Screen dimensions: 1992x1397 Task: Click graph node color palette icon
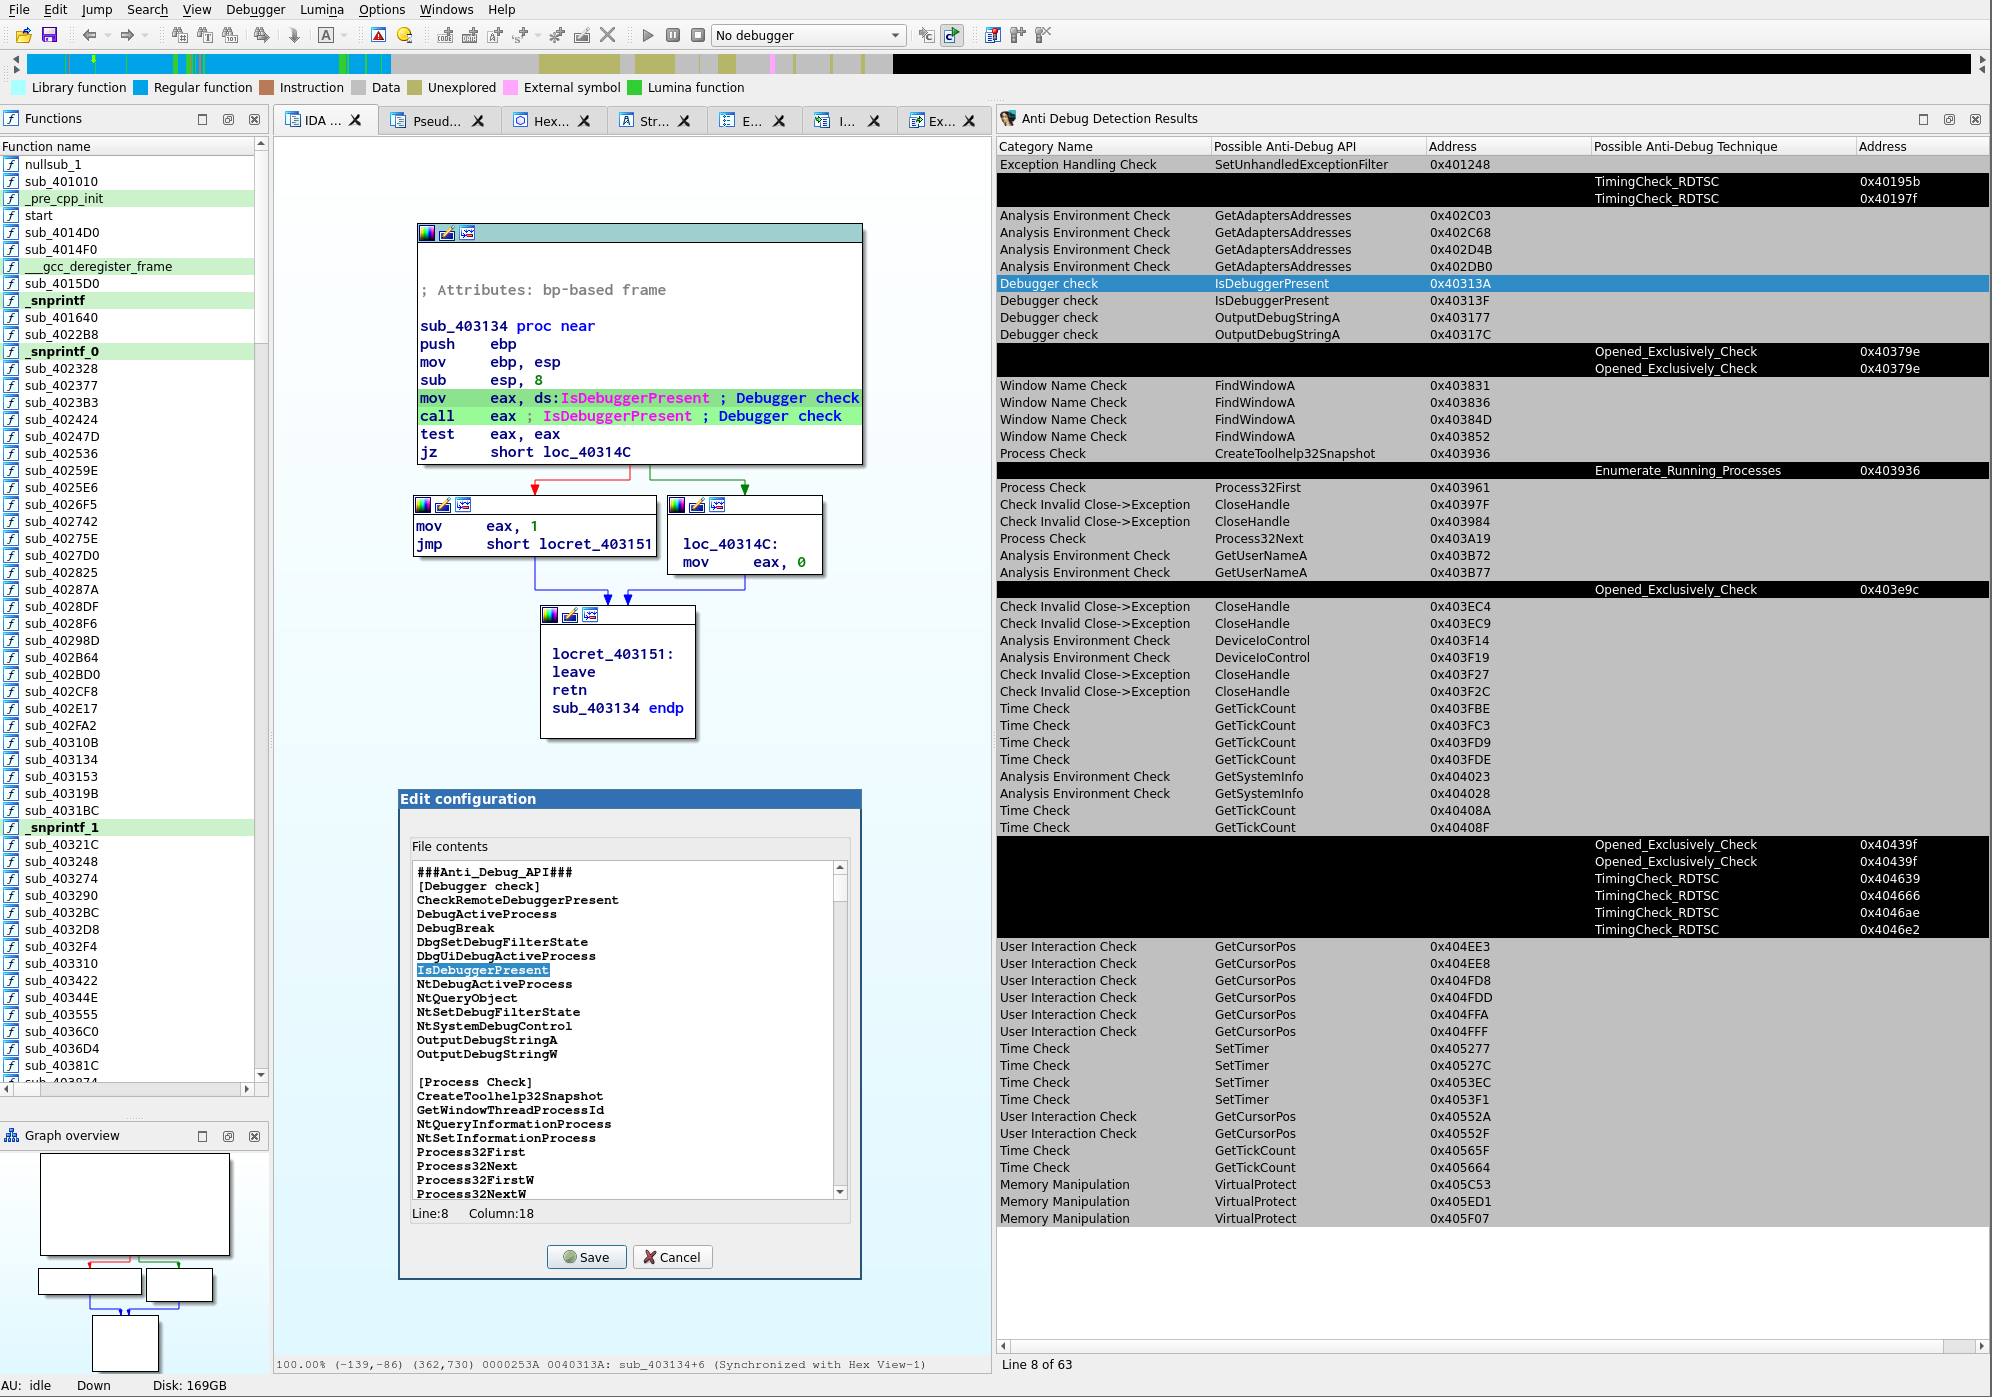pyautogui.click(x=427, y=233)
